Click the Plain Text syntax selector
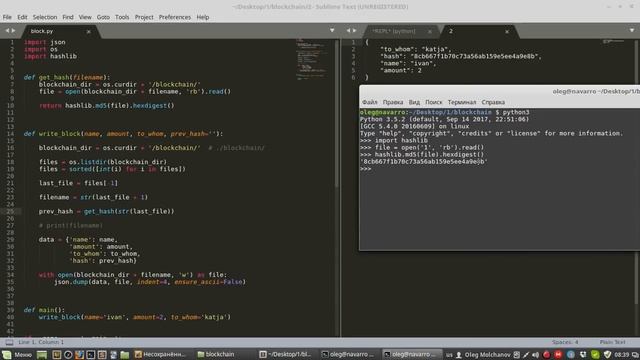Viewport: 640px width, 360px height. [x=612, y=342]
